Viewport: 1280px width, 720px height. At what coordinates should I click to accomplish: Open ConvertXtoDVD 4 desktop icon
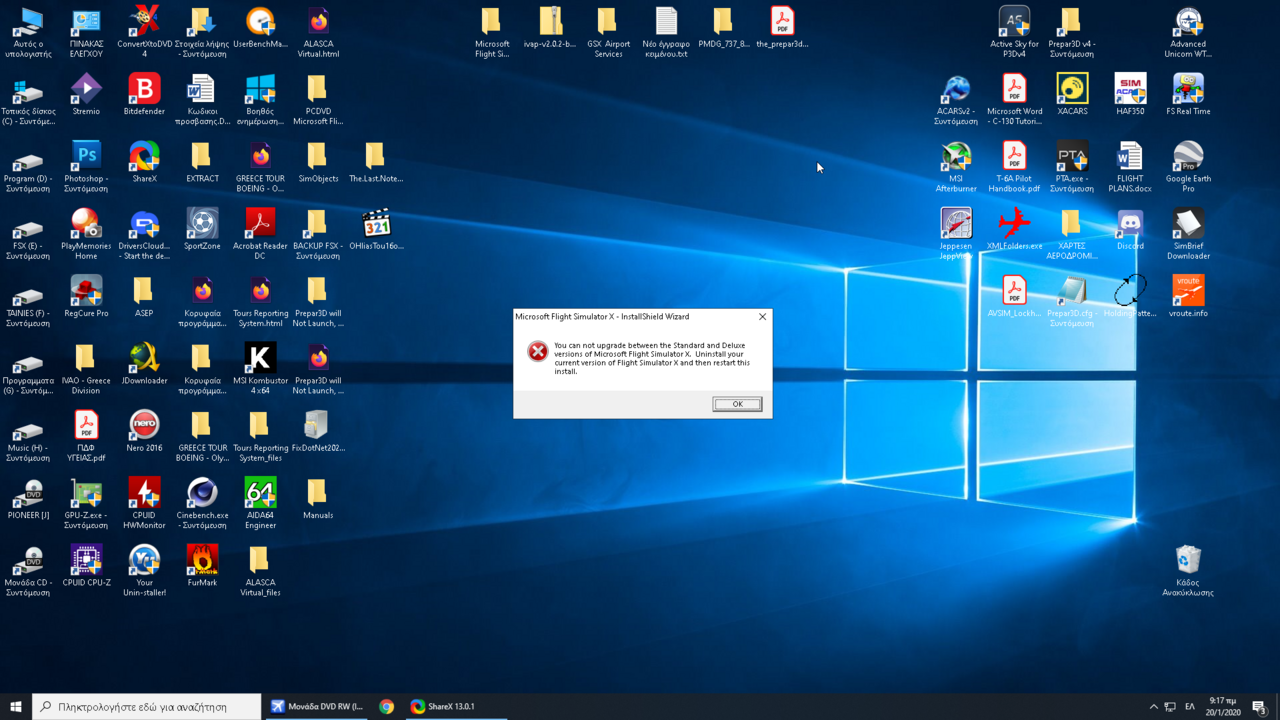(x=144, y=31)
